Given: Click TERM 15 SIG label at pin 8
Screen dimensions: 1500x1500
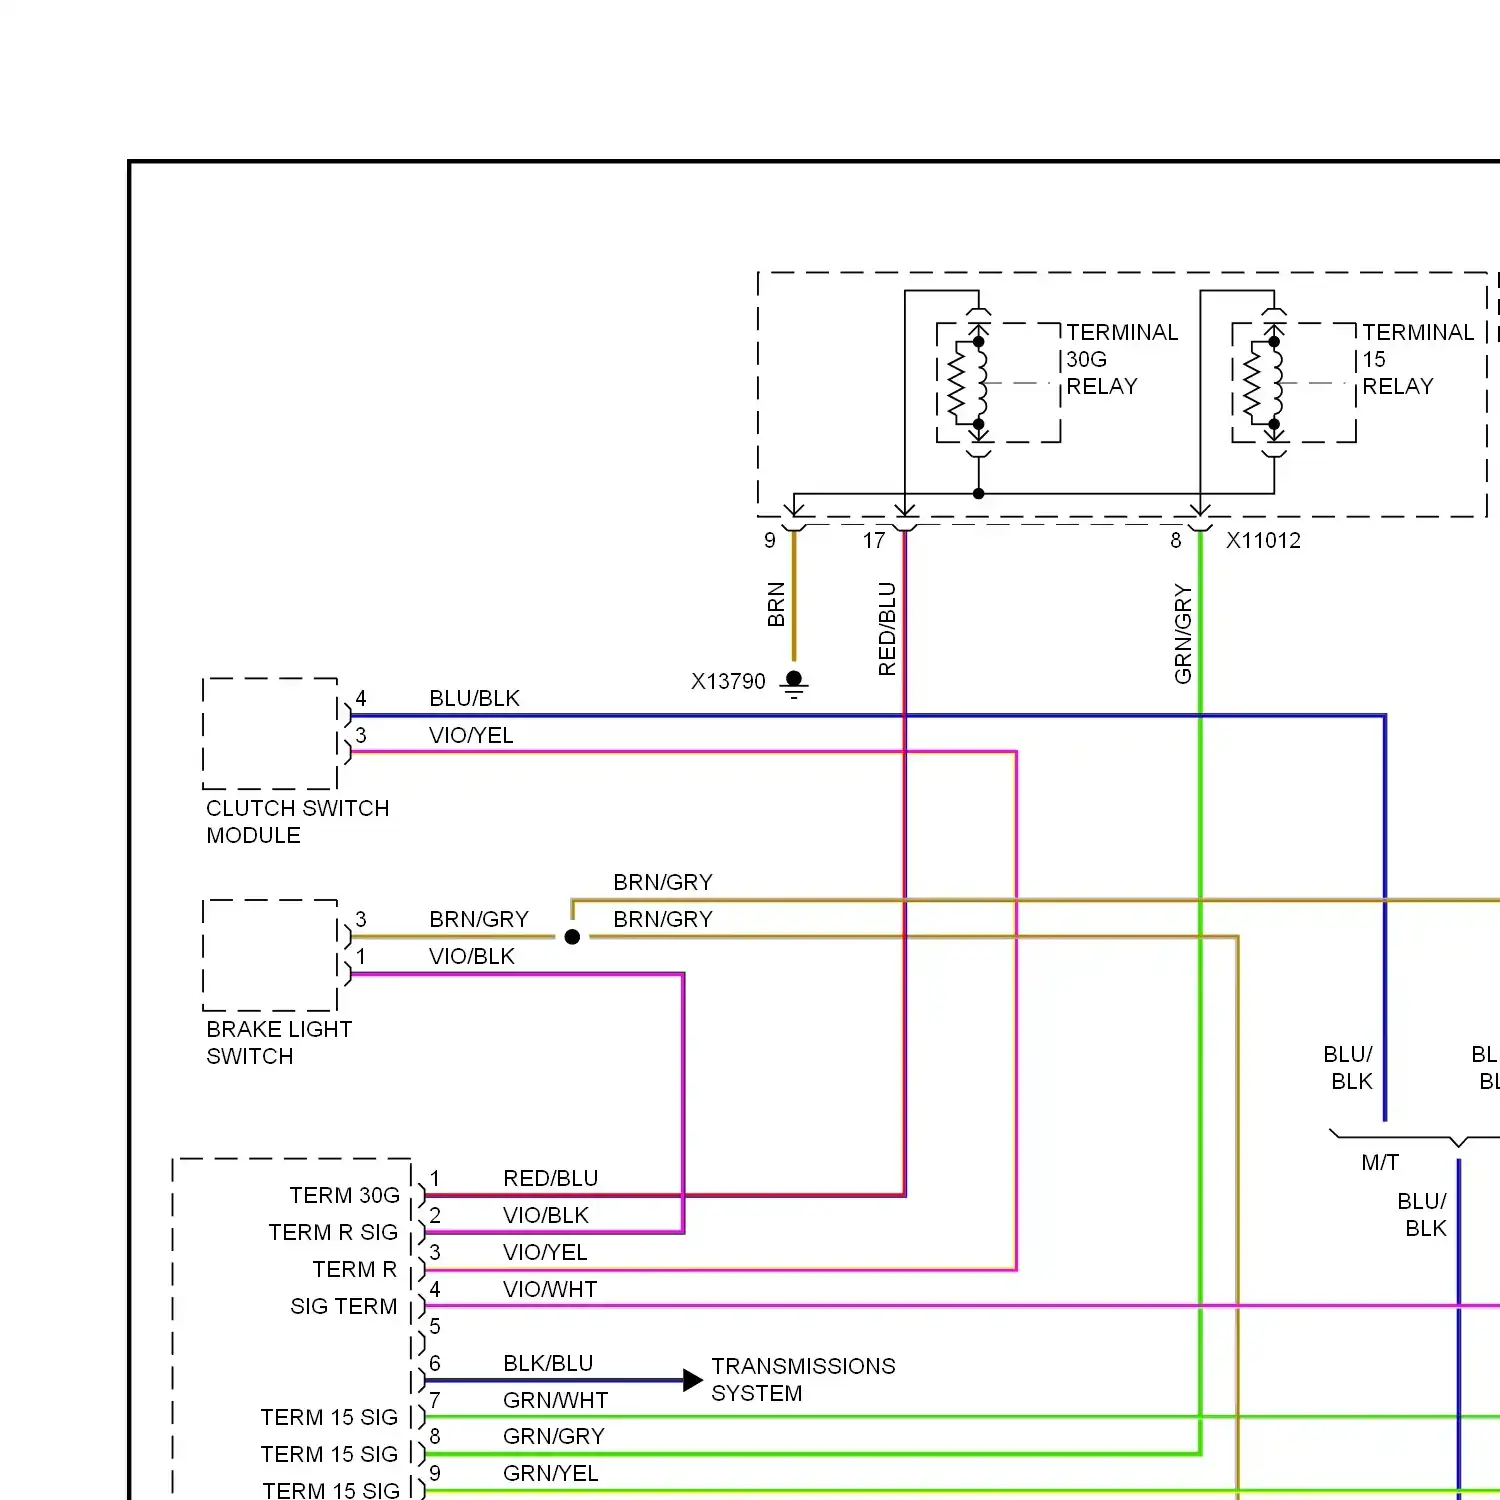Looking at the screenshot, I should tap(329, 1454).
